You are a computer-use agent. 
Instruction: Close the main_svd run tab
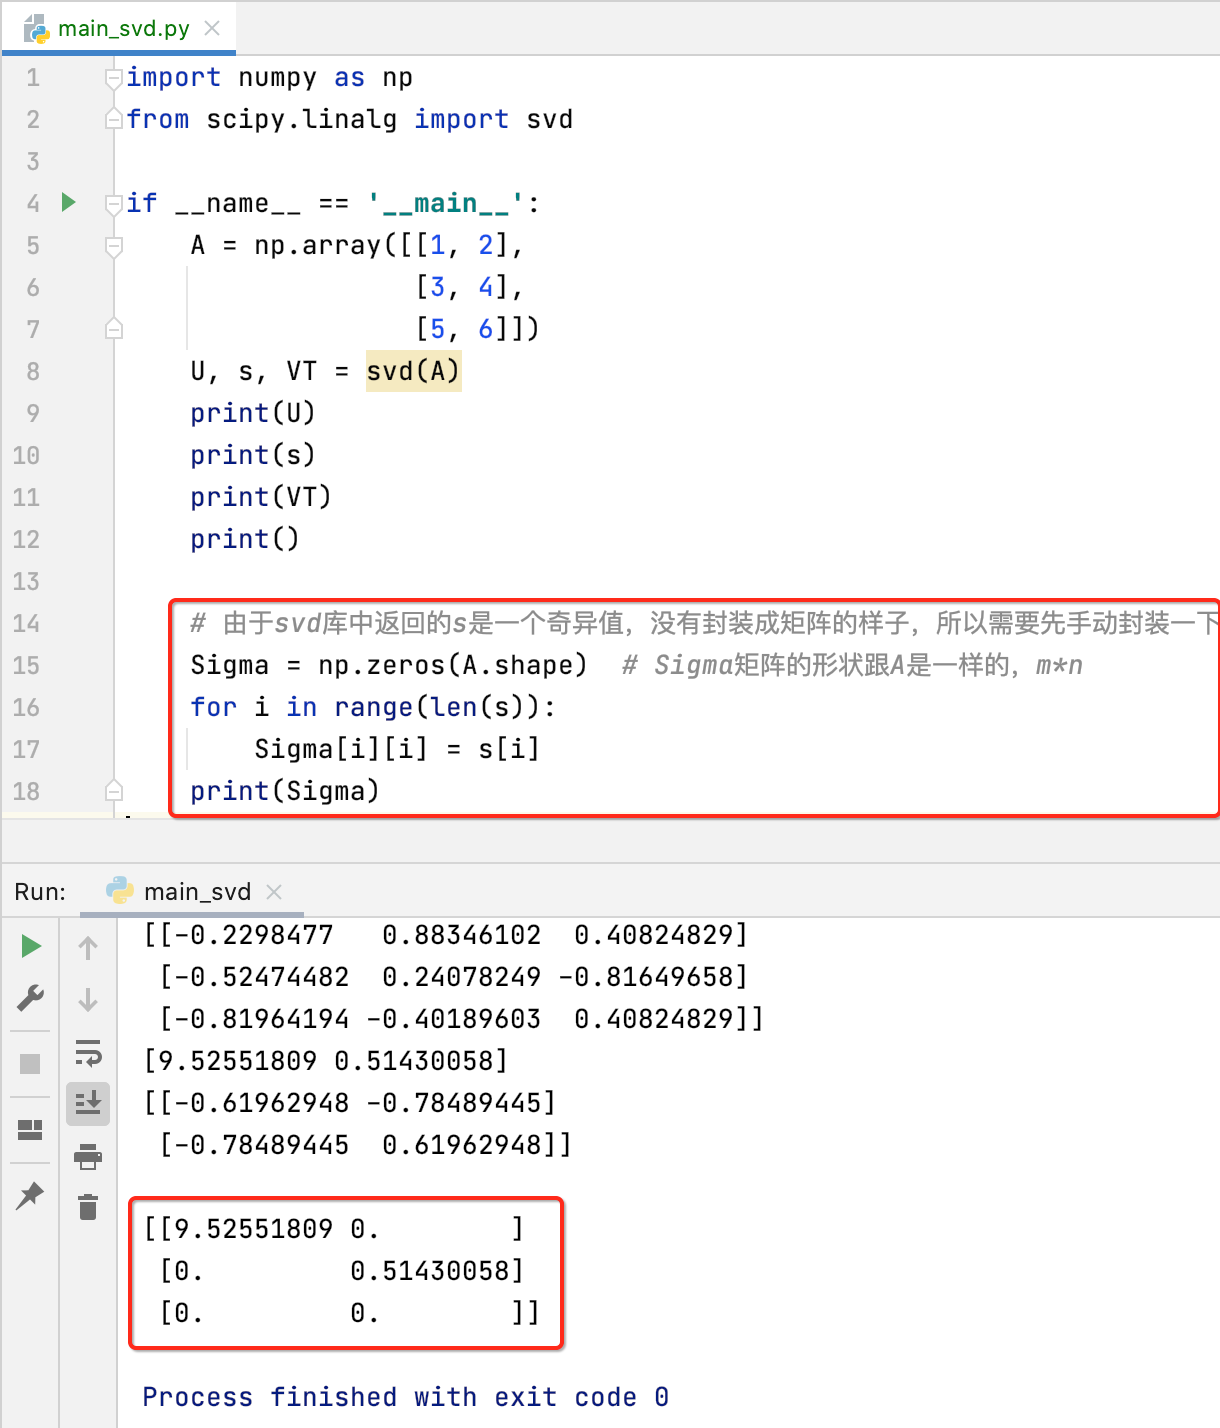(274, 891)
